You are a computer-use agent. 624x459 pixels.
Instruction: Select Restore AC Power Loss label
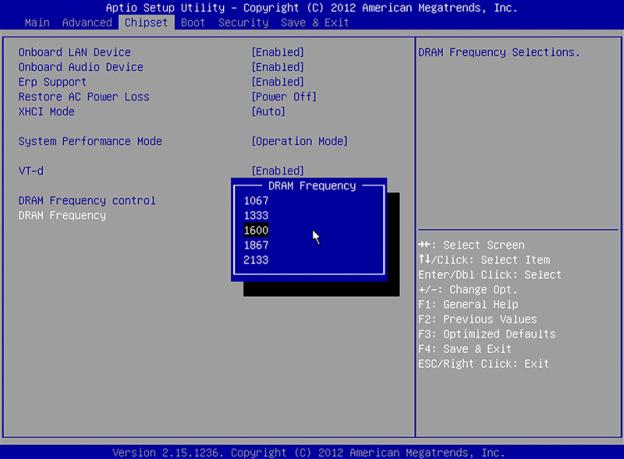(84, 97)
